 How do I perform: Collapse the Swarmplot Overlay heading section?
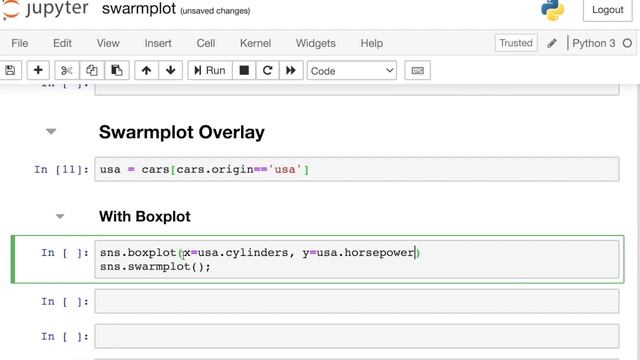click(51, 131)
